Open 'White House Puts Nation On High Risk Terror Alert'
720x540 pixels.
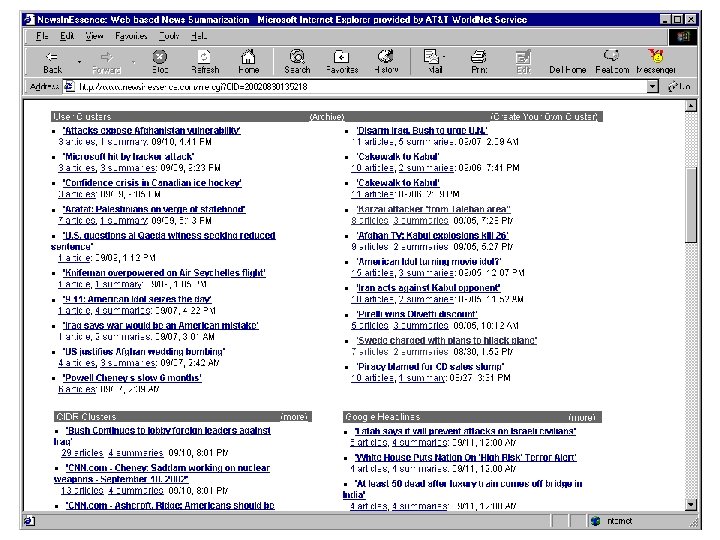(x=466, y=457)
